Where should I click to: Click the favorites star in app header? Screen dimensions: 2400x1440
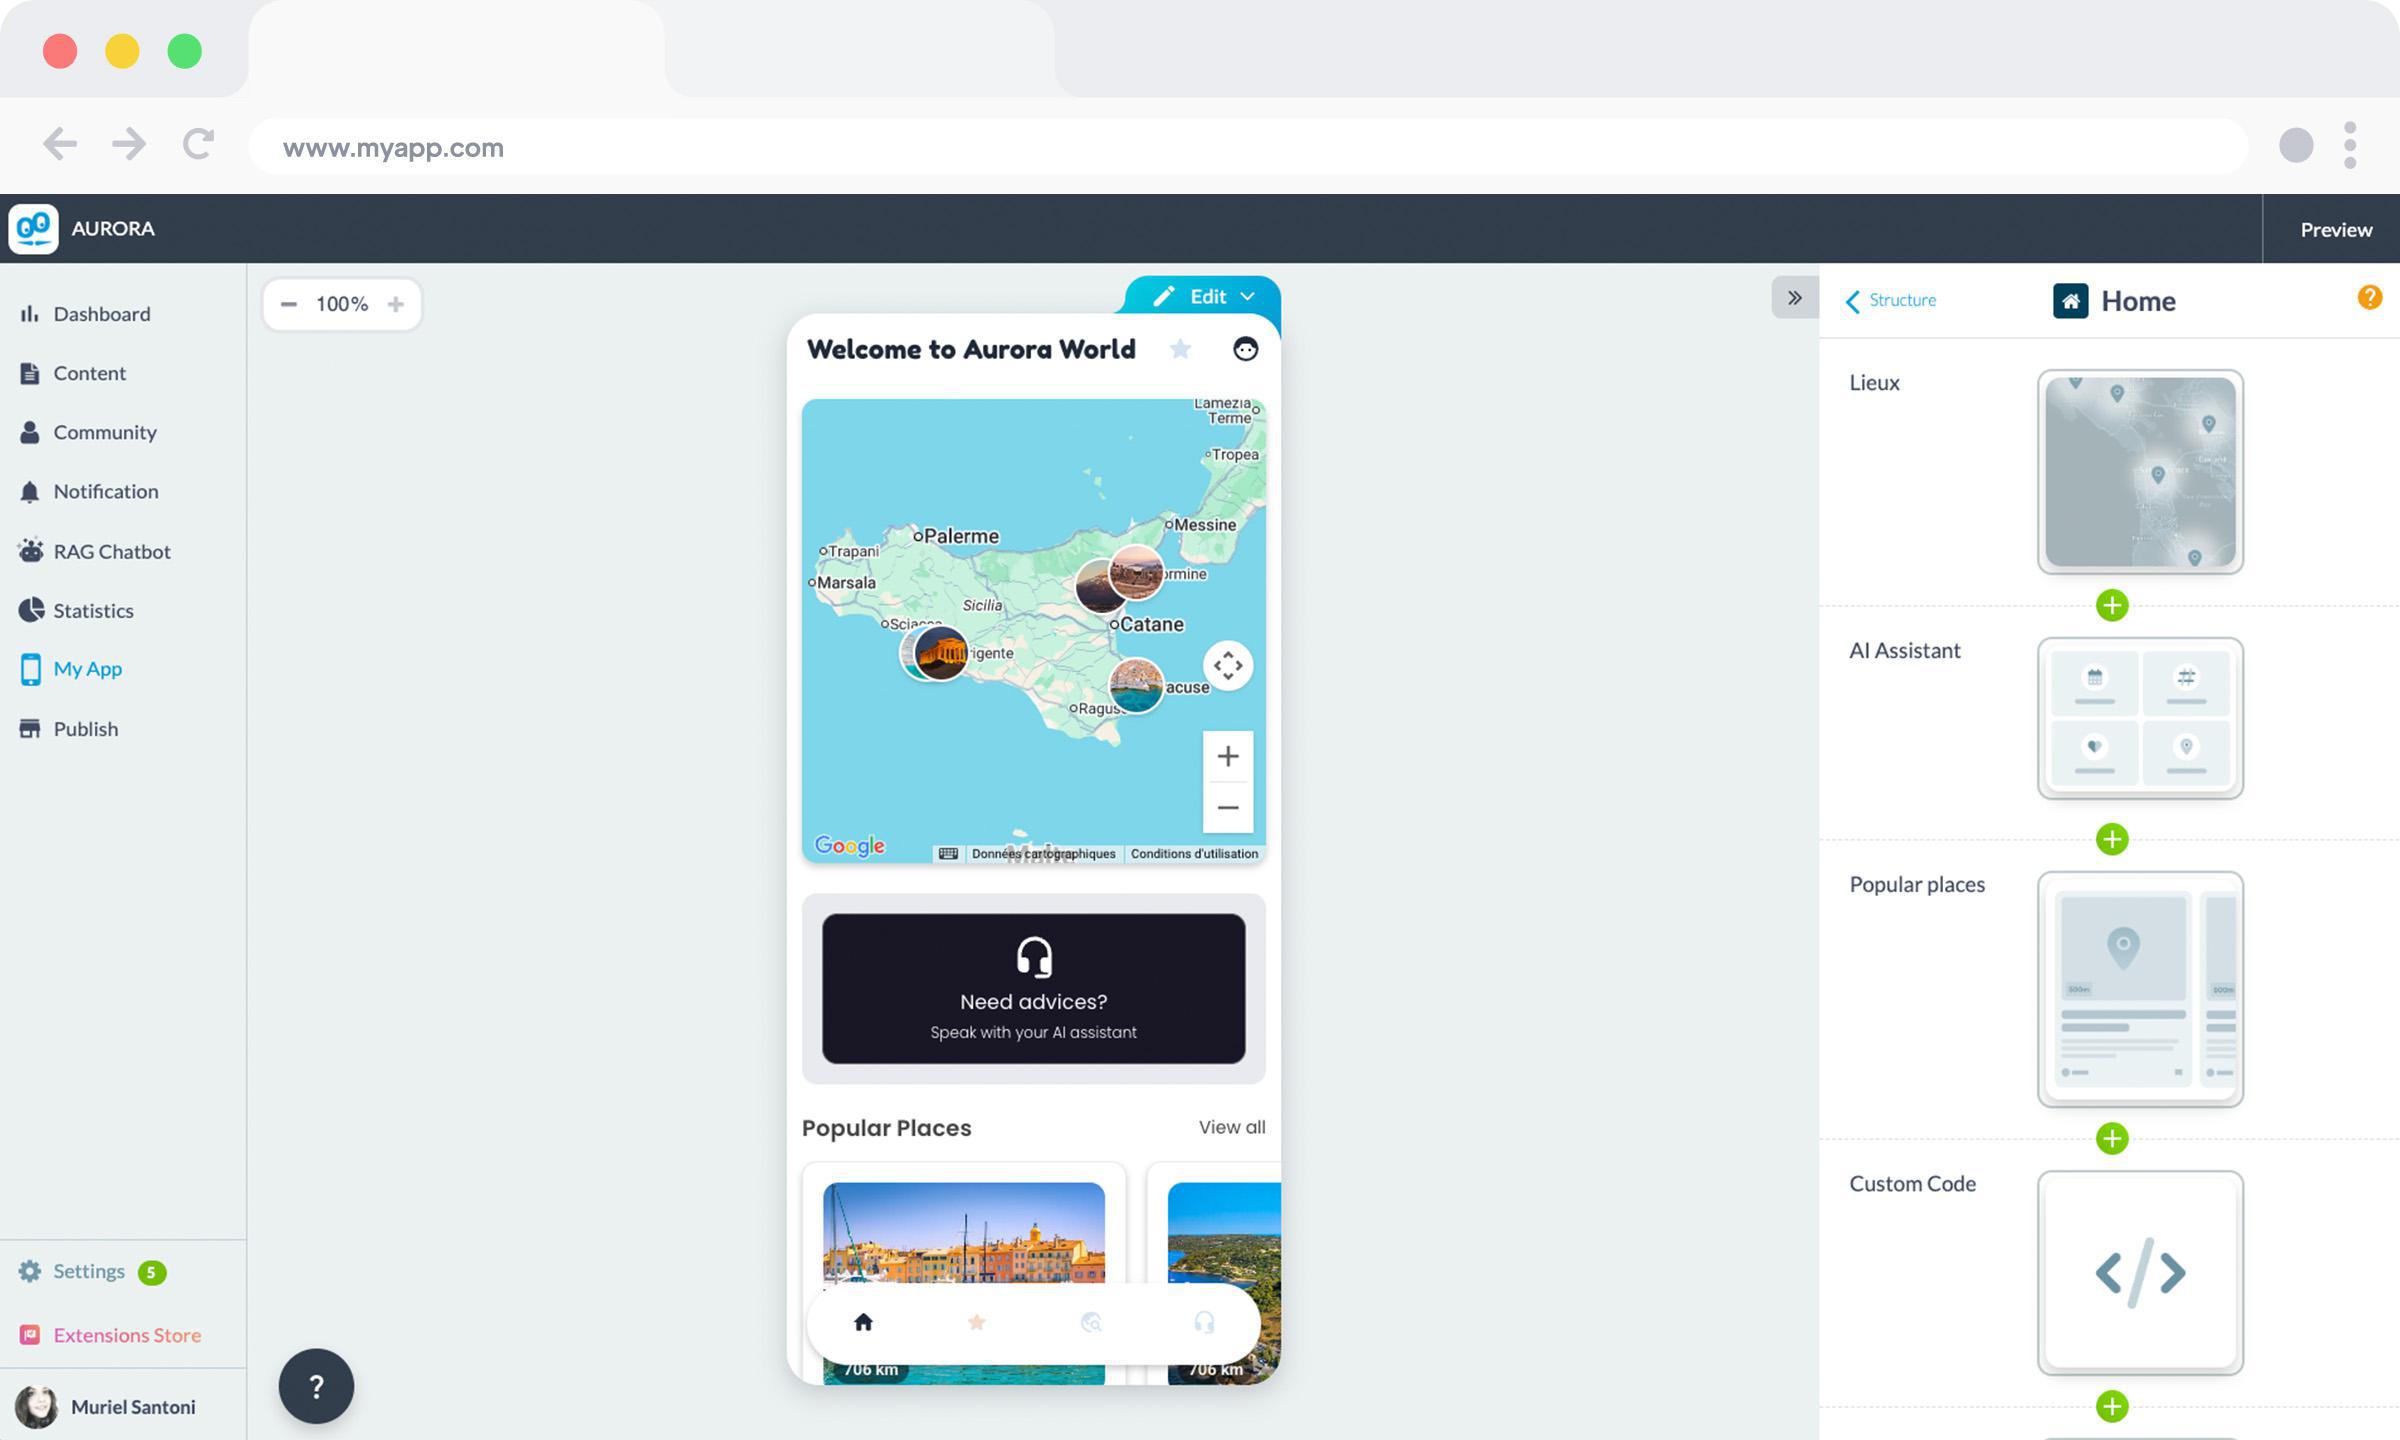(x=1180, y=349)
